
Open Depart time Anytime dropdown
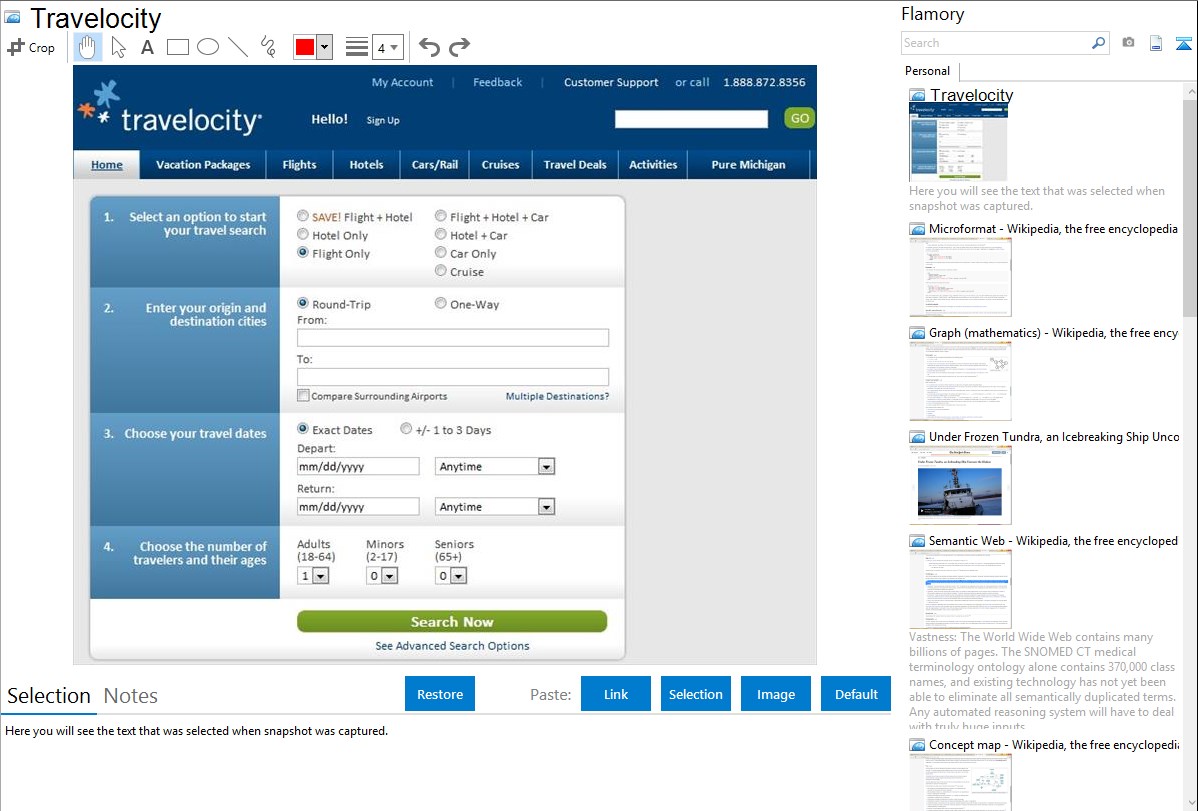tap(546, 466)
